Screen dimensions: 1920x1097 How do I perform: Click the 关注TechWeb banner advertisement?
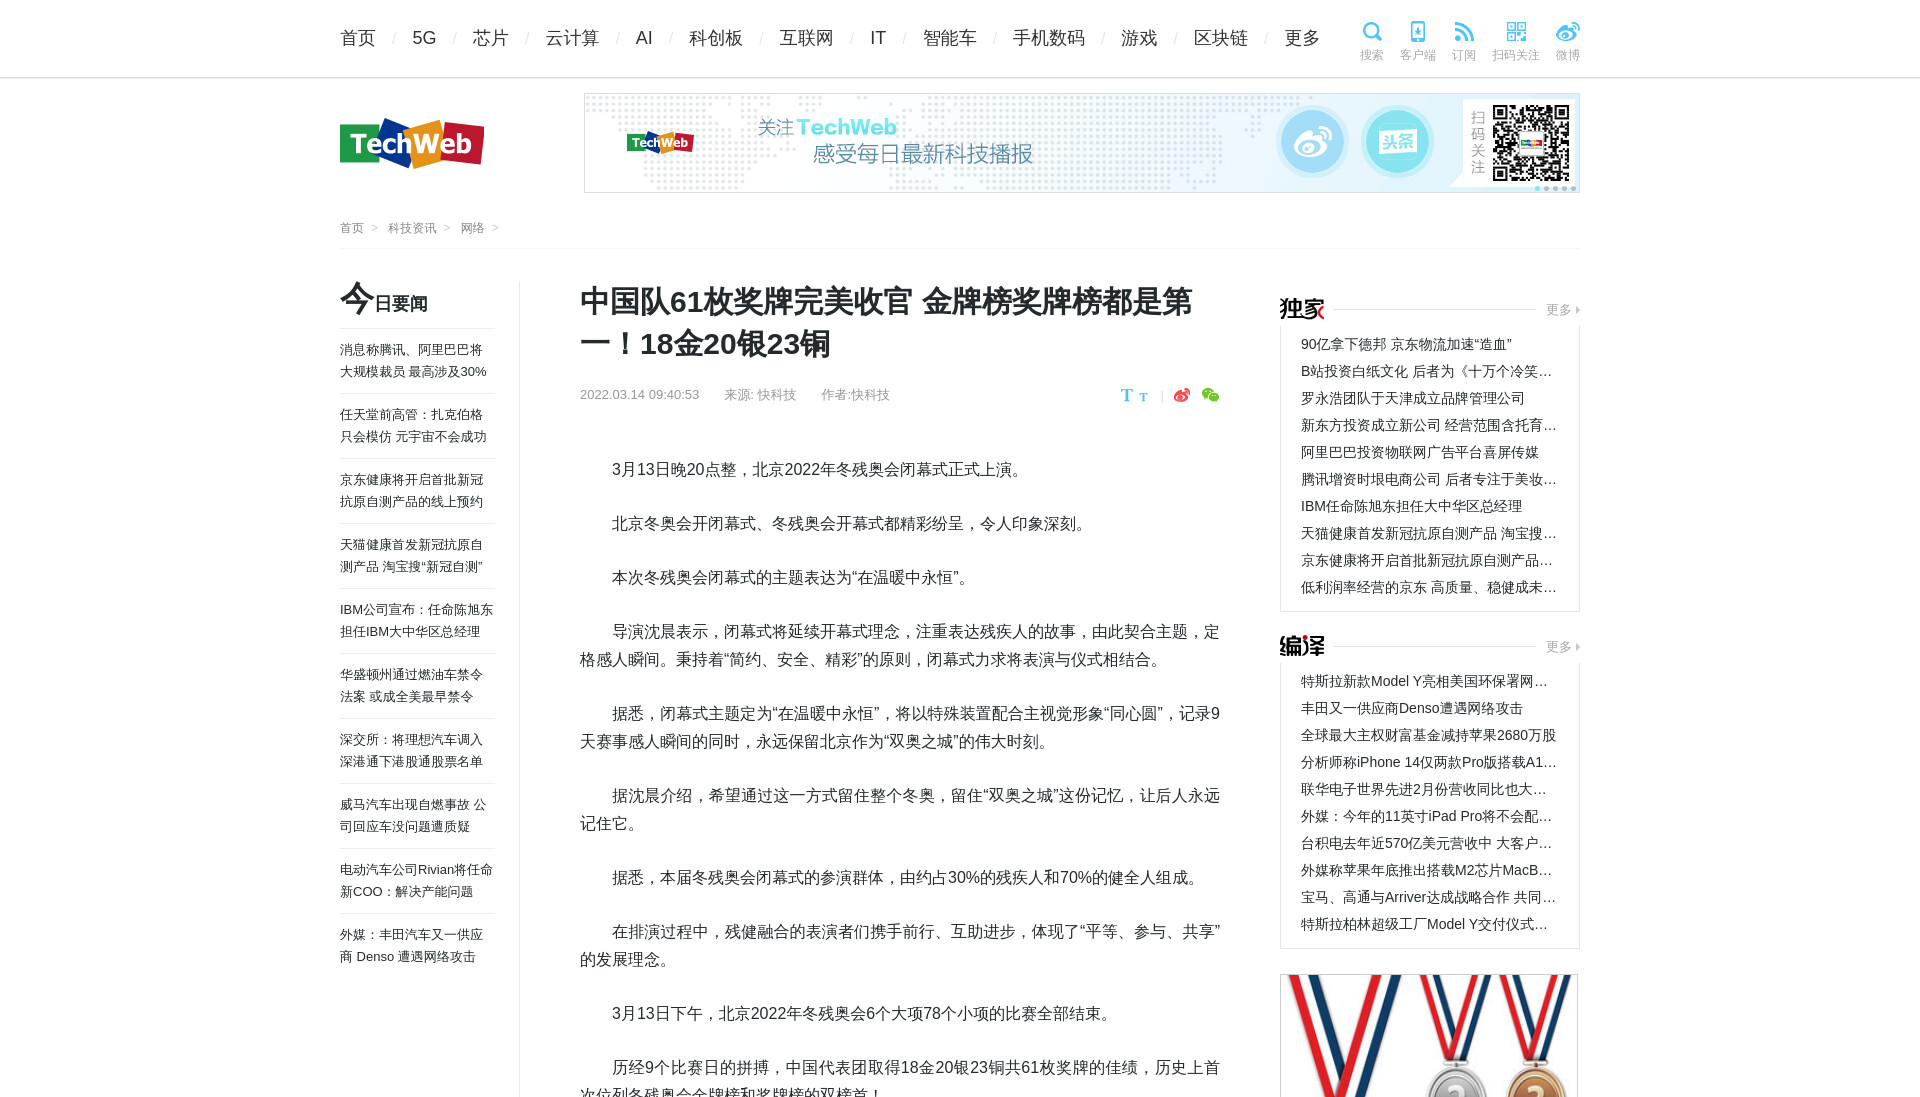[x=1082, y=143]
